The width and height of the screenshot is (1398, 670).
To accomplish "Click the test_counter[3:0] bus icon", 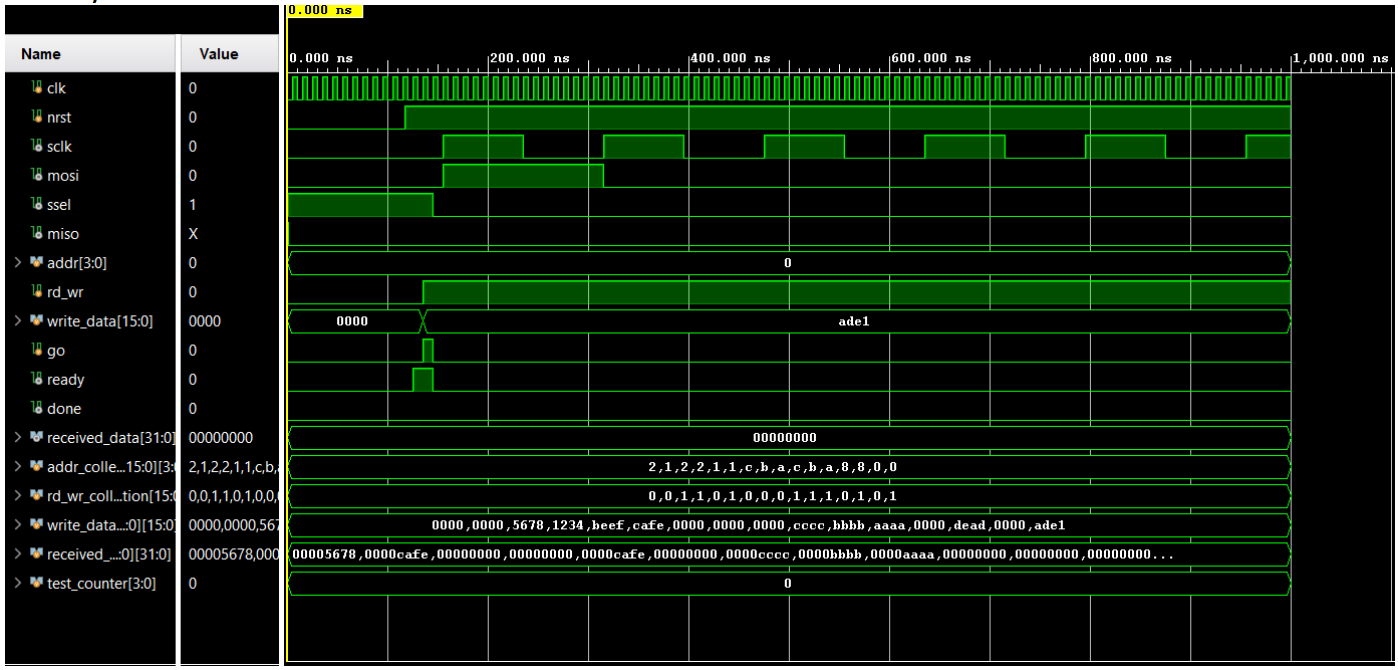I will [38, 582].
